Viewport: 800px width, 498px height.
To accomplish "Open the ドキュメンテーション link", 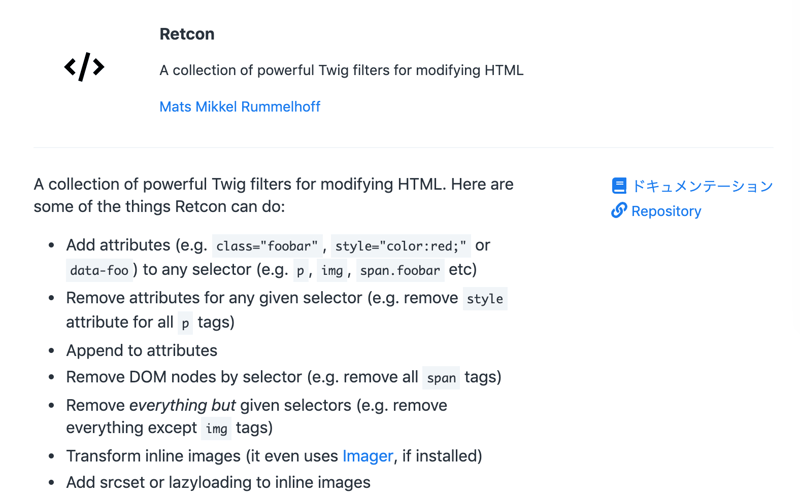I will click(x=702, y=186).
